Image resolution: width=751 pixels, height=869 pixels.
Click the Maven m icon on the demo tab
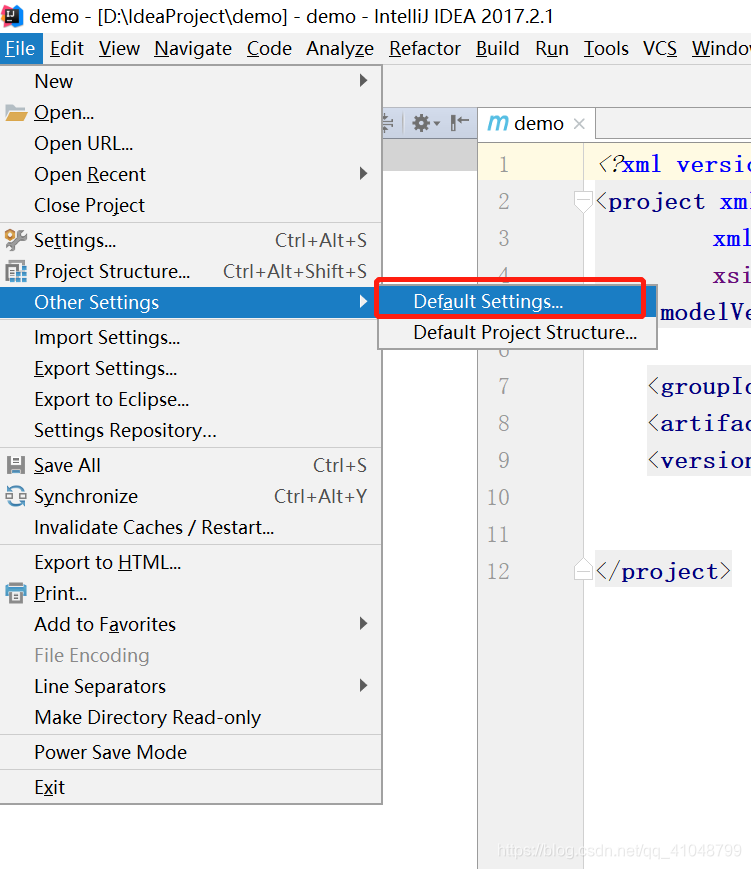click(x=500, y=123)
